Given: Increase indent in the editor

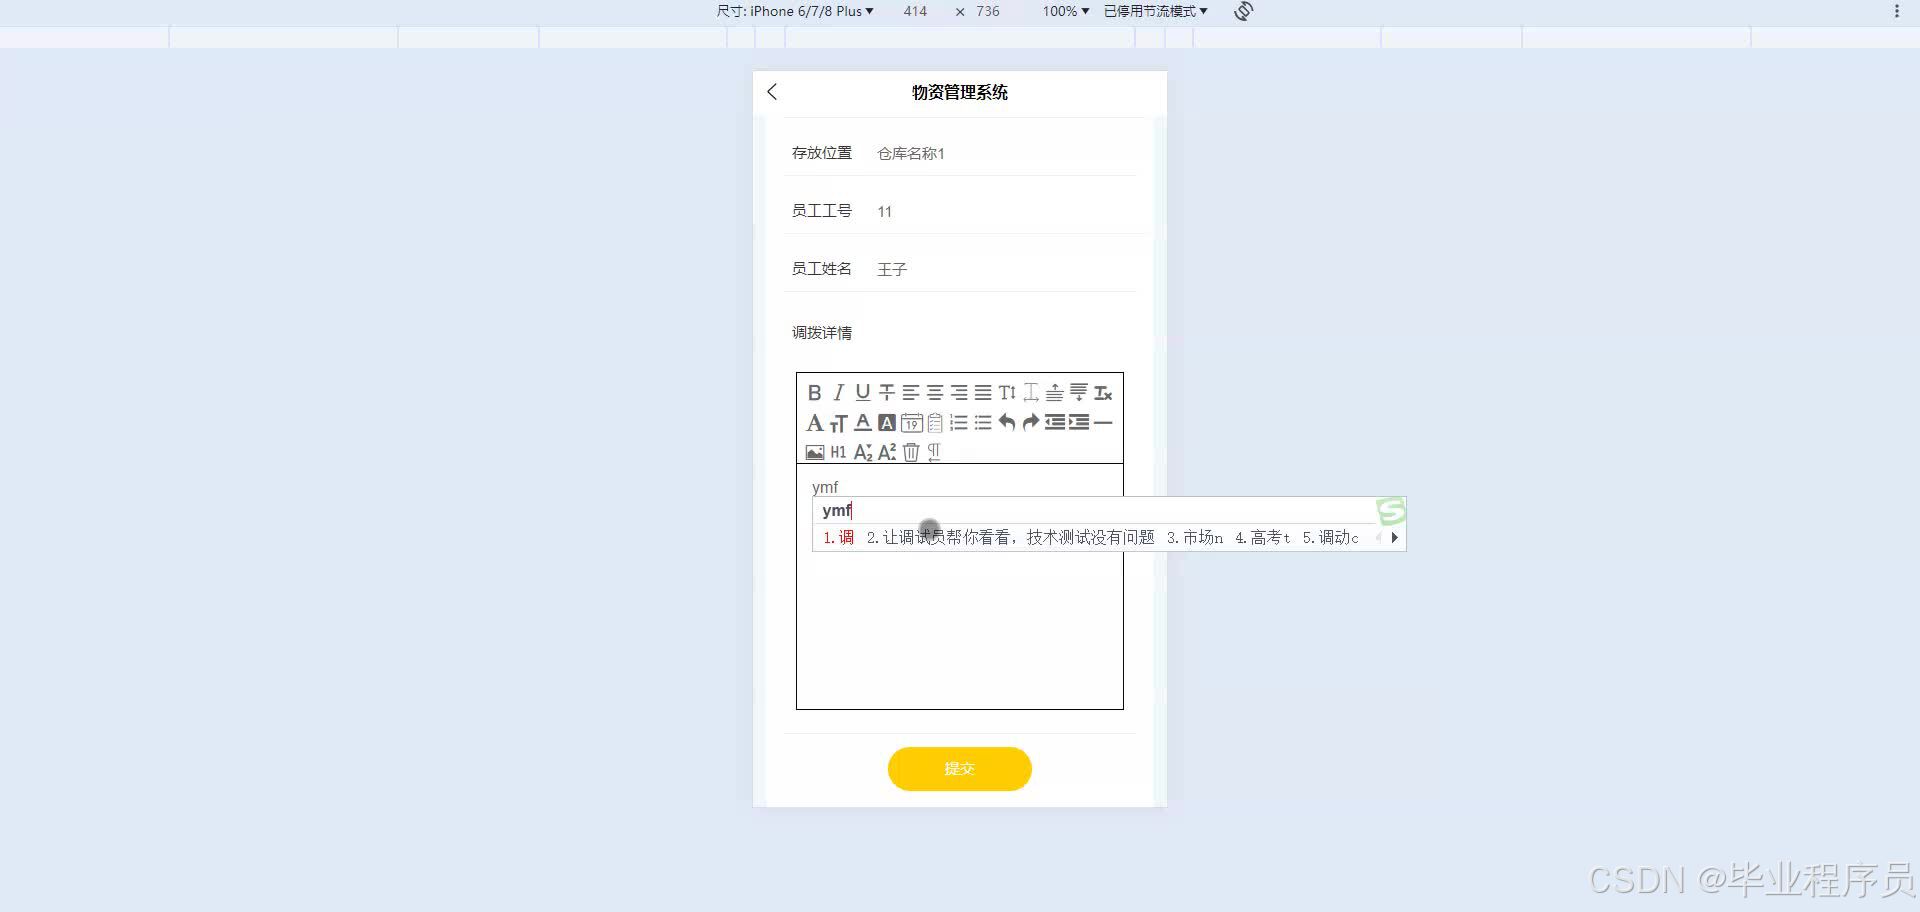Looking at the screenshot, I should (x=1078, y=423).
